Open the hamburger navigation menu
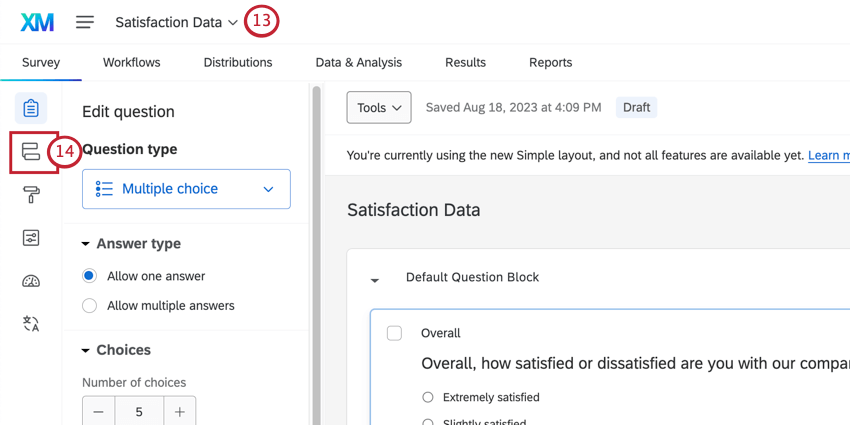The image size is (850, 425). pyautogui.click(x=85, y=22)
